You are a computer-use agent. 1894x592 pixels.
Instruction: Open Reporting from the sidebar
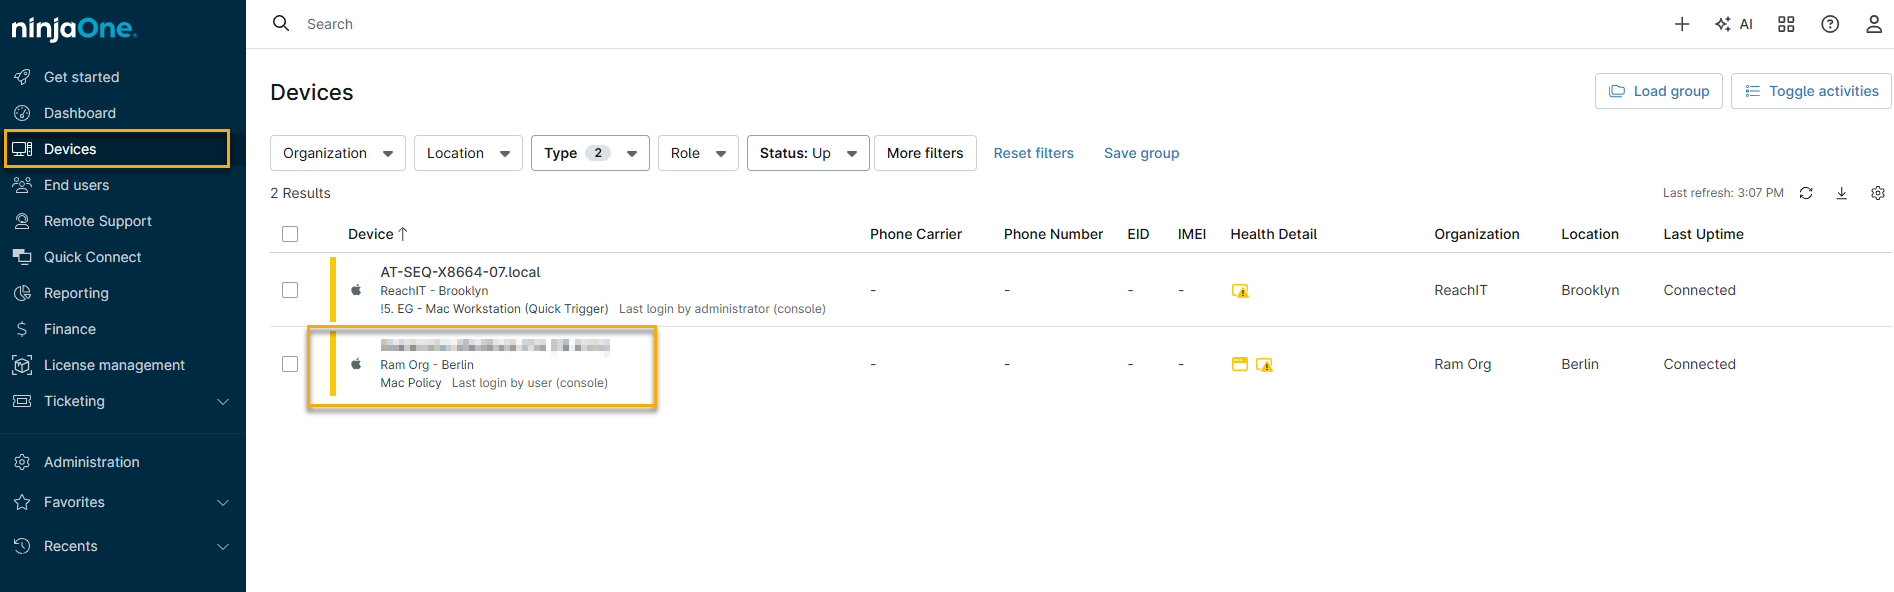76,293
